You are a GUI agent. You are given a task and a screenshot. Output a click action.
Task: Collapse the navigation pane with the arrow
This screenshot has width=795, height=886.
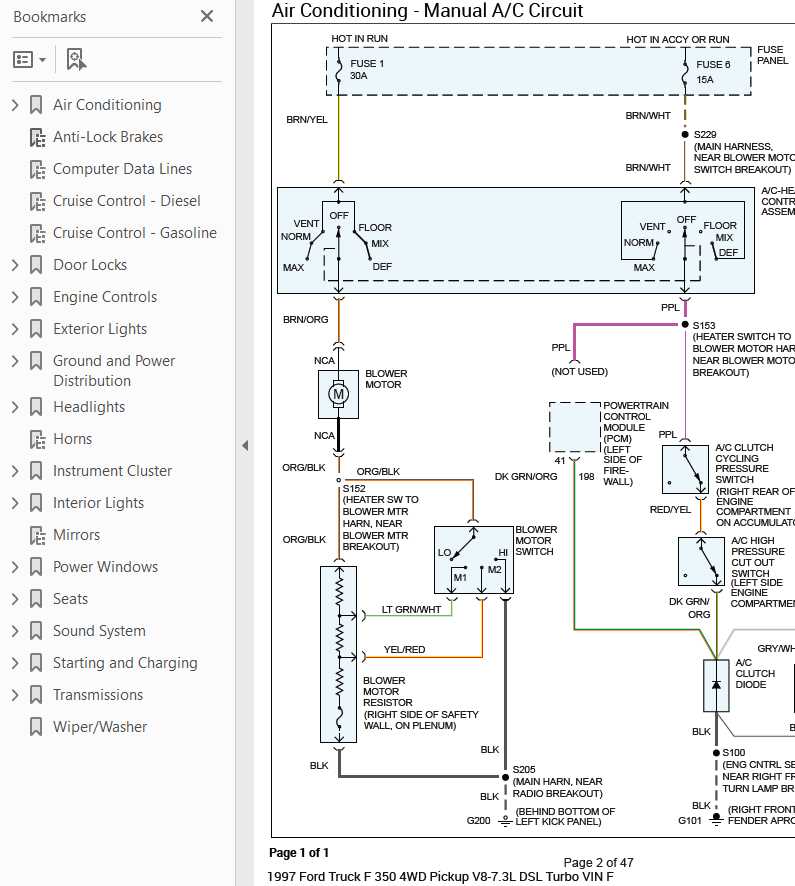click(245, 445)
